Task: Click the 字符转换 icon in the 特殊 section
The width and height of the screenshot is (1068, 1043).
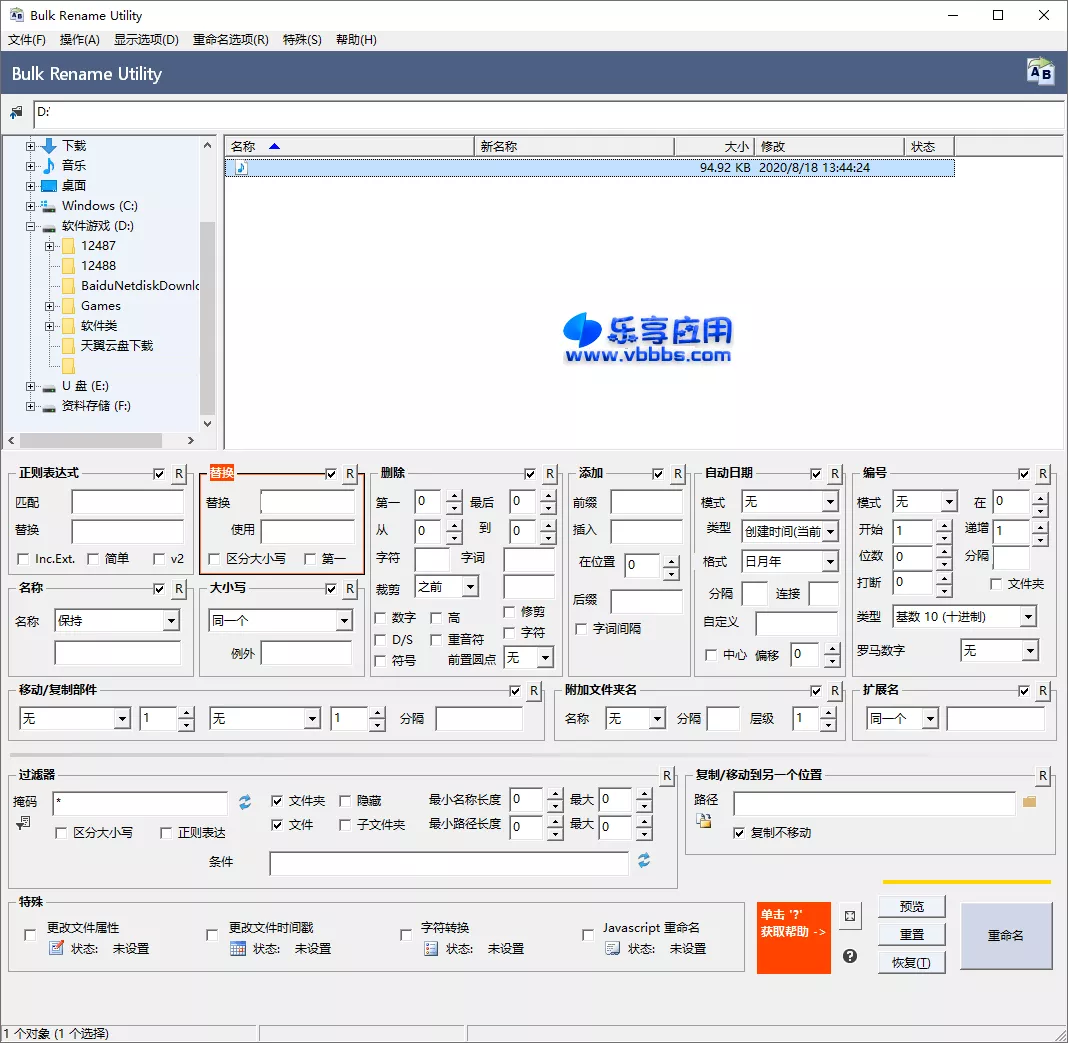Action: 430,947
